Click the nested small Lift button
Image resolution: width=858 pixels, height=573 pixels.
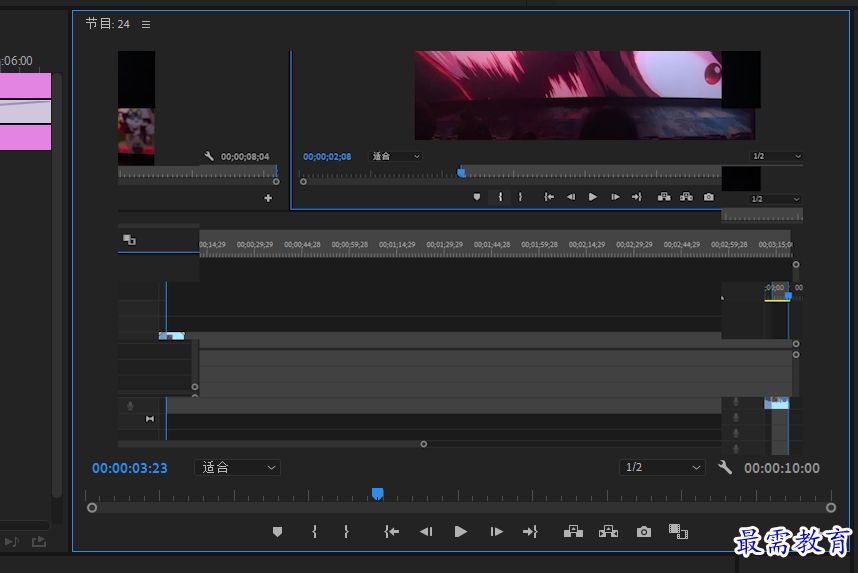point(664,197)
